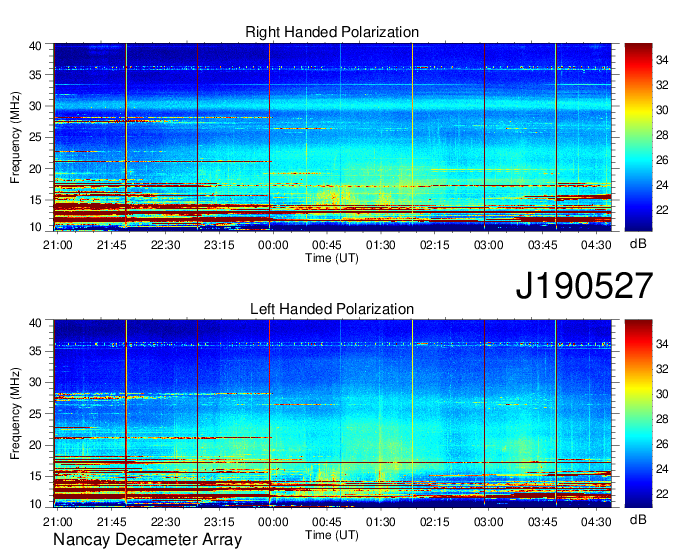Click the left-handed polarization colorbar
This screenshot has height=552, width=680.
pos(638,413)
